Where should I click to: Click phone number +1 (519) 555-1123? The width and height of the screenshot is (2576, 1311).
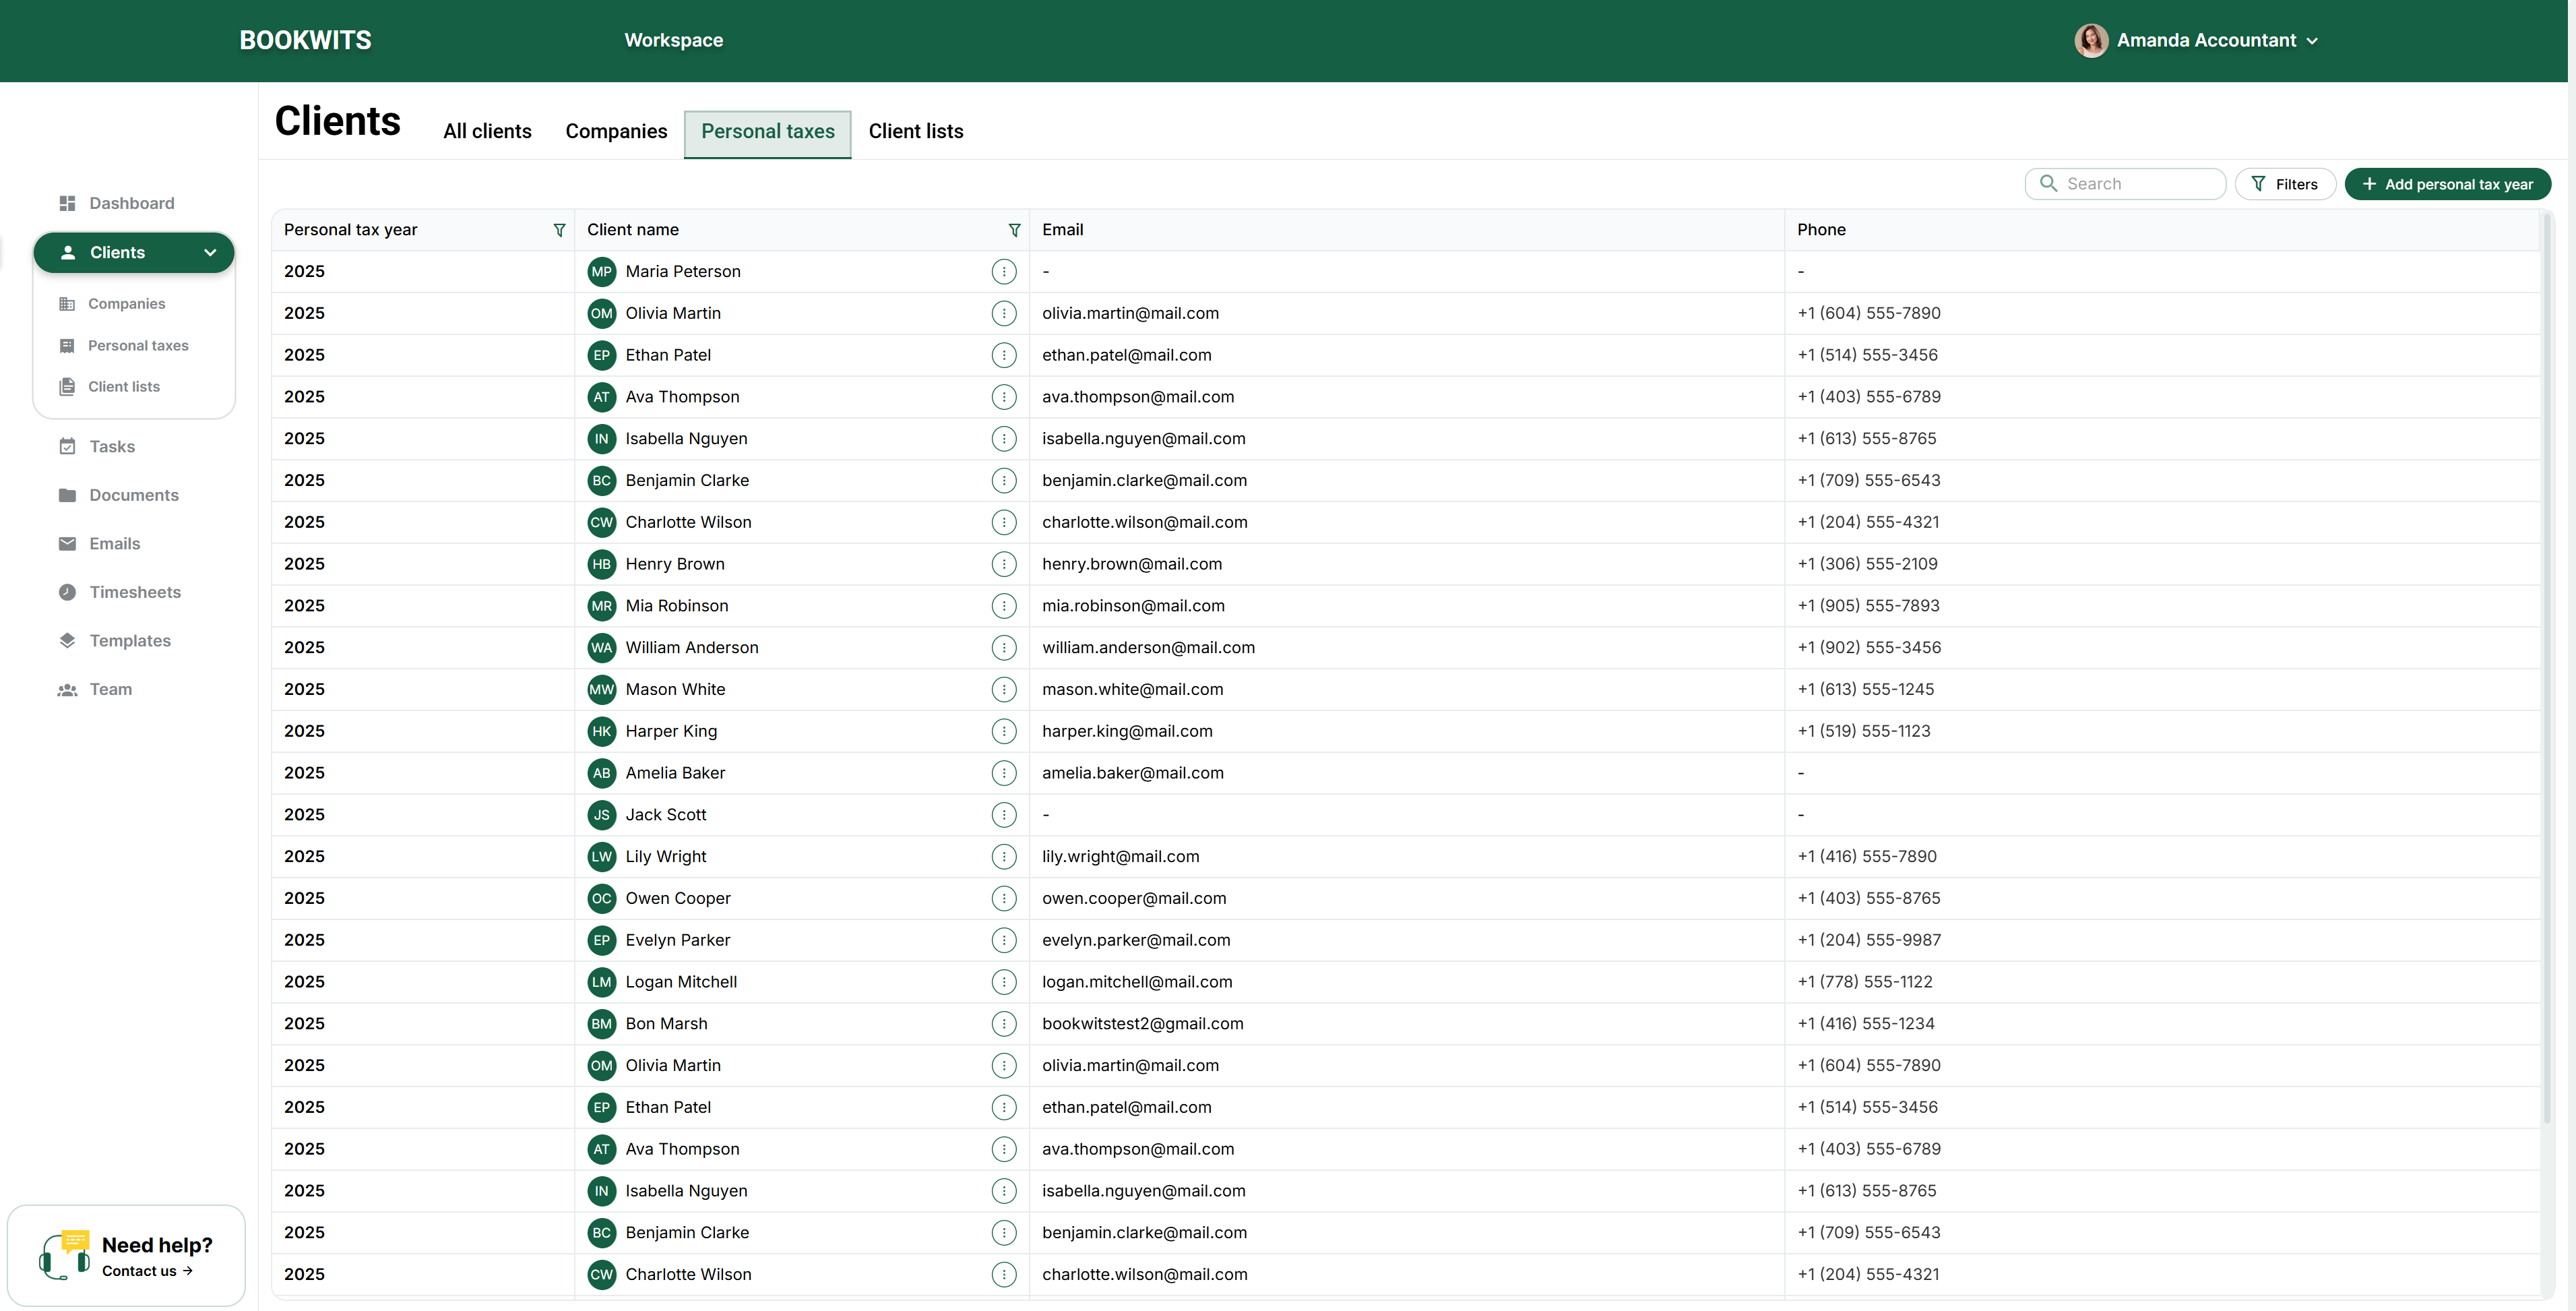tap(1863, 732)
